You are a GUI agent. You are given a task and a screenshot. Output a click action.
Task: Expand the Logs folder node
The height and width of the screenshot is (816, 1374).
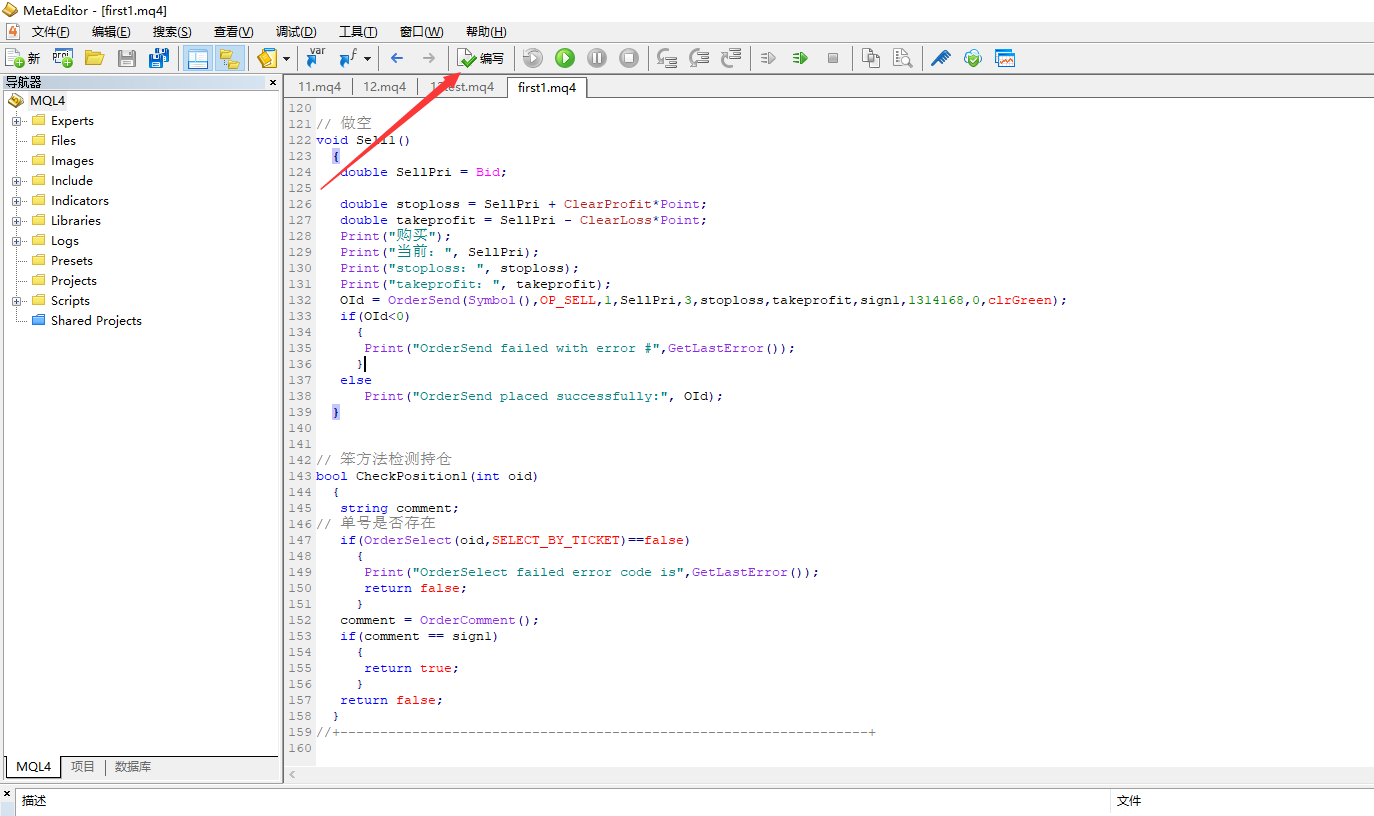(17, 241)
